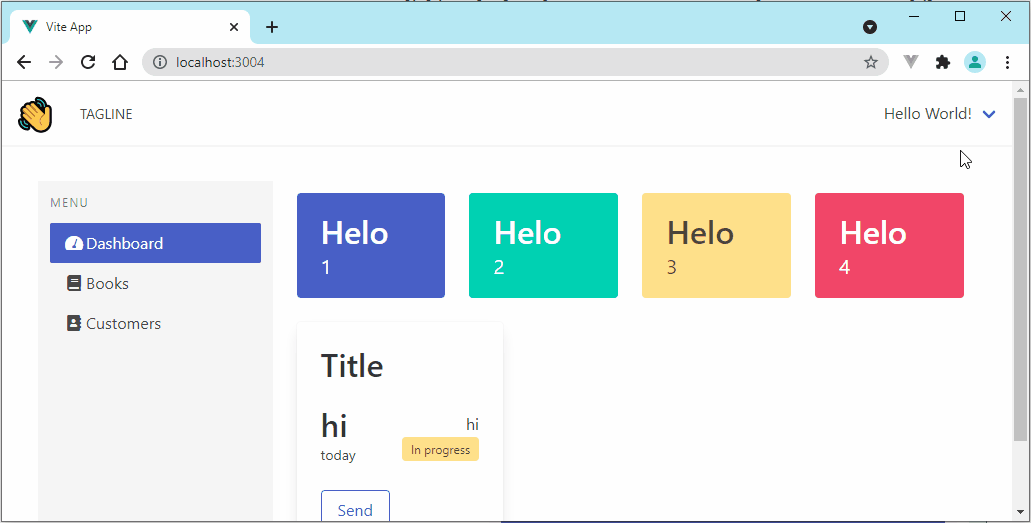Image resolution: width=1031 pixels, height=523 pixels.
Task: Open a new browser tab
Action: pyautogui.click(x=272, y=27)
